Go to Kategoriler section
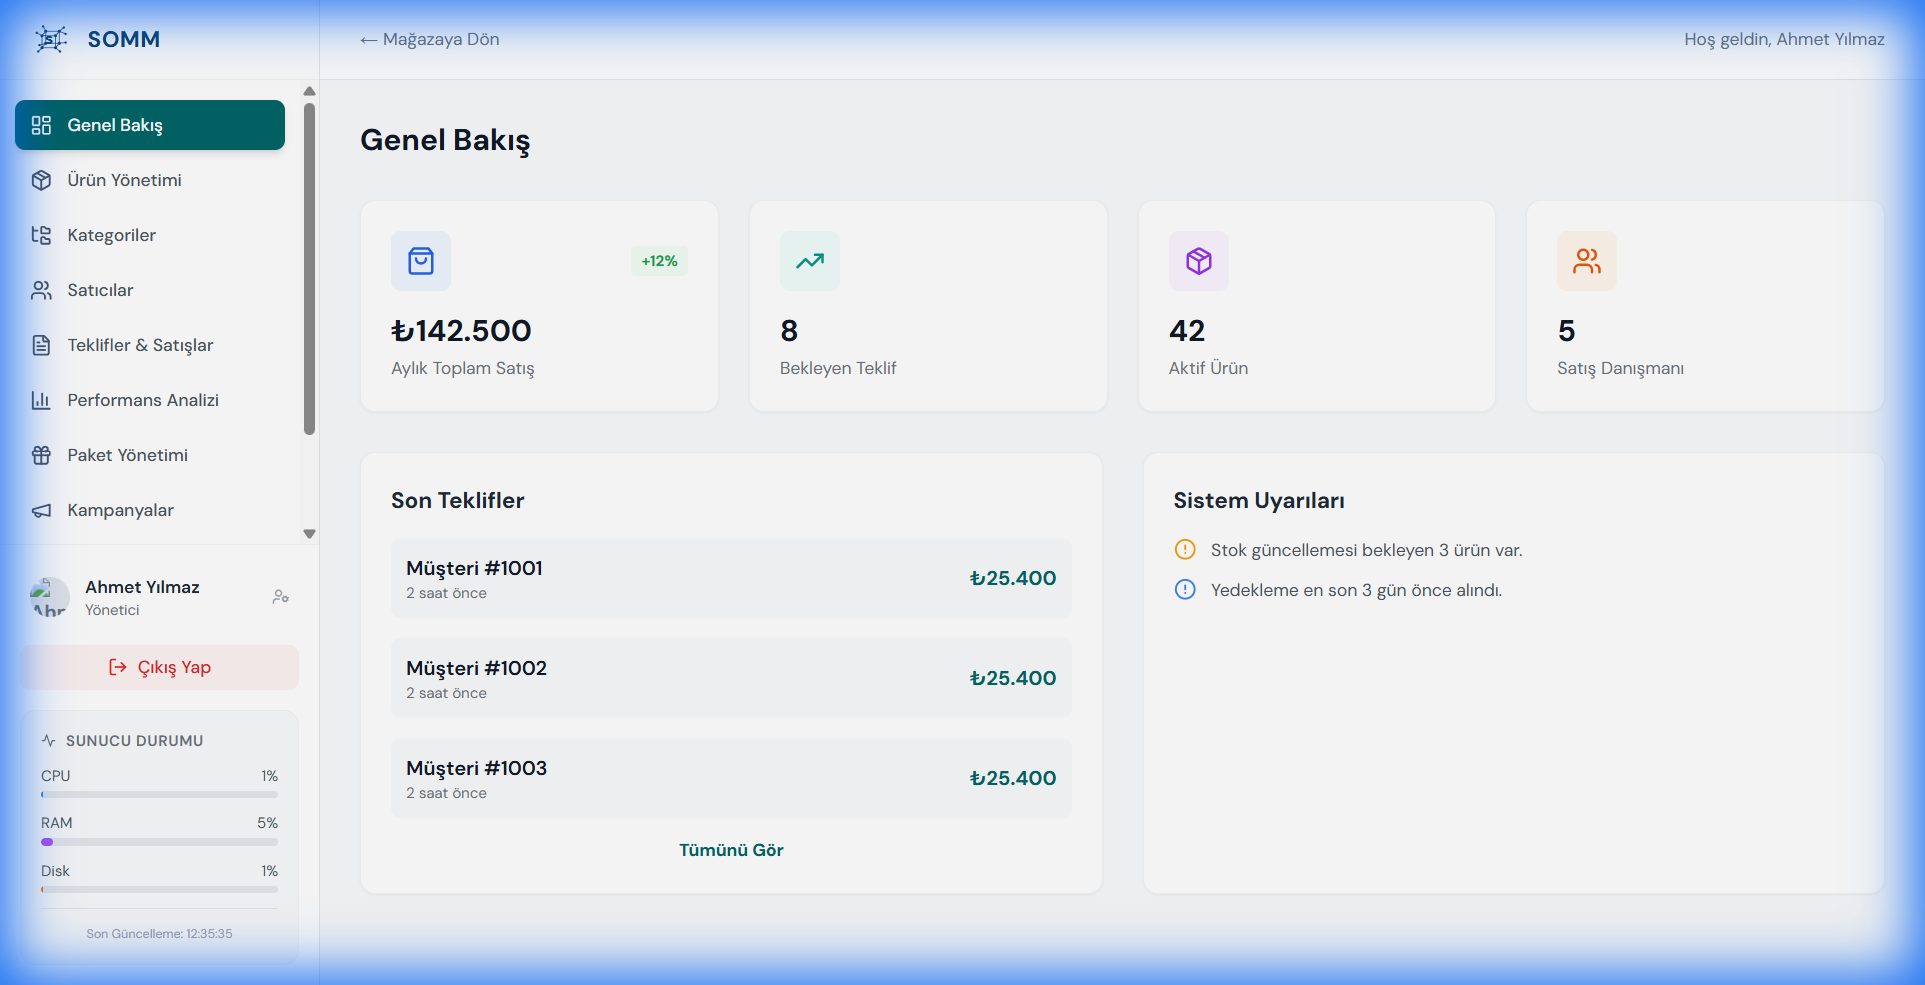The width and height of the screenshot is (1925, 985). pos(111,235)
